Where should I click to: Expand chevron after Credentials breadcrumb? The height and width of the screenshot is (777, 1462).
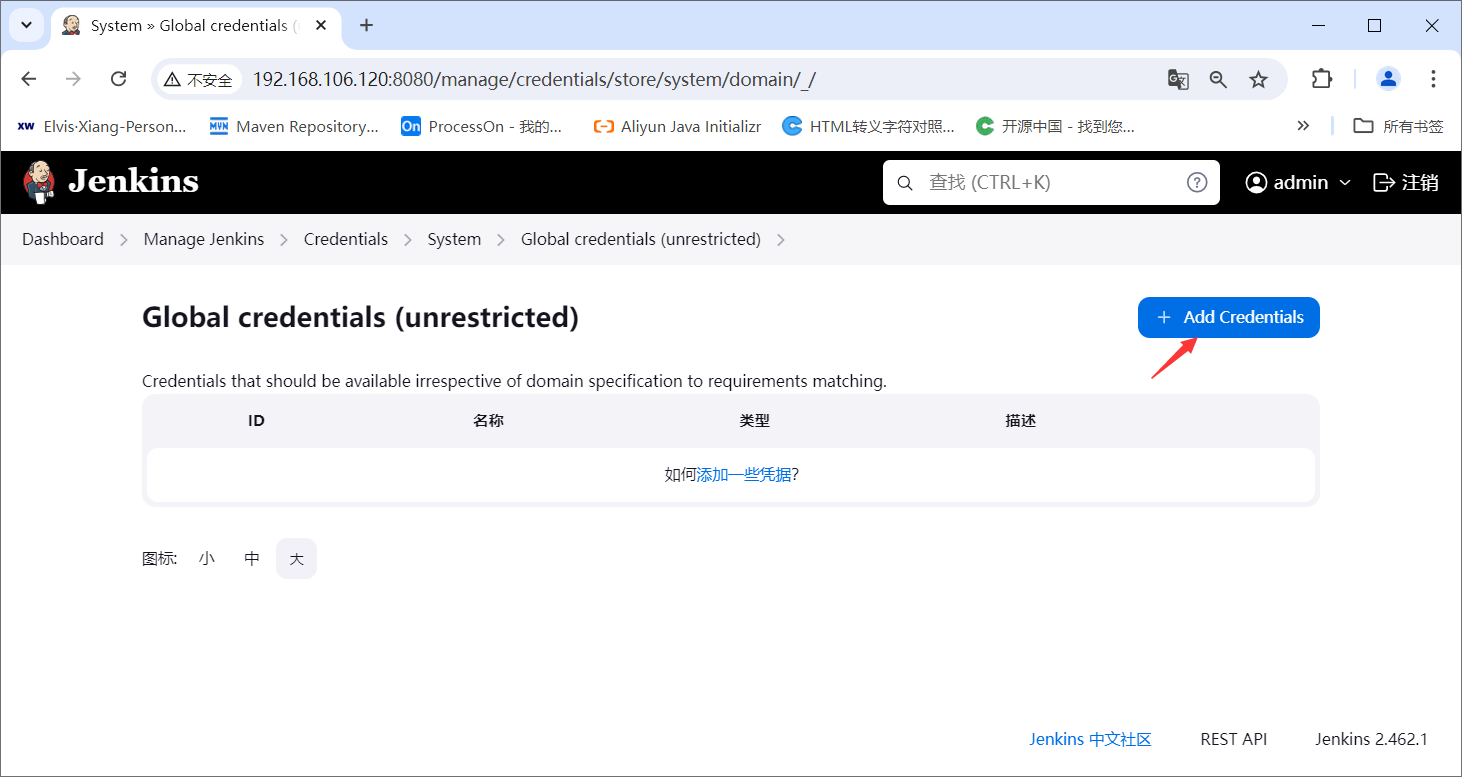408,240
